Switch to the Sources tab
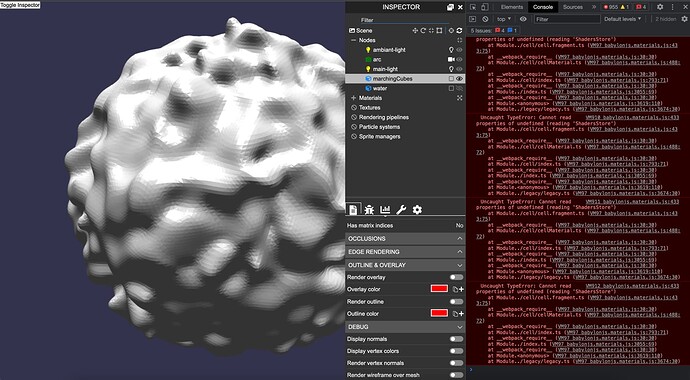This screenshot has height=380, width=690. (x=573, y=7)
